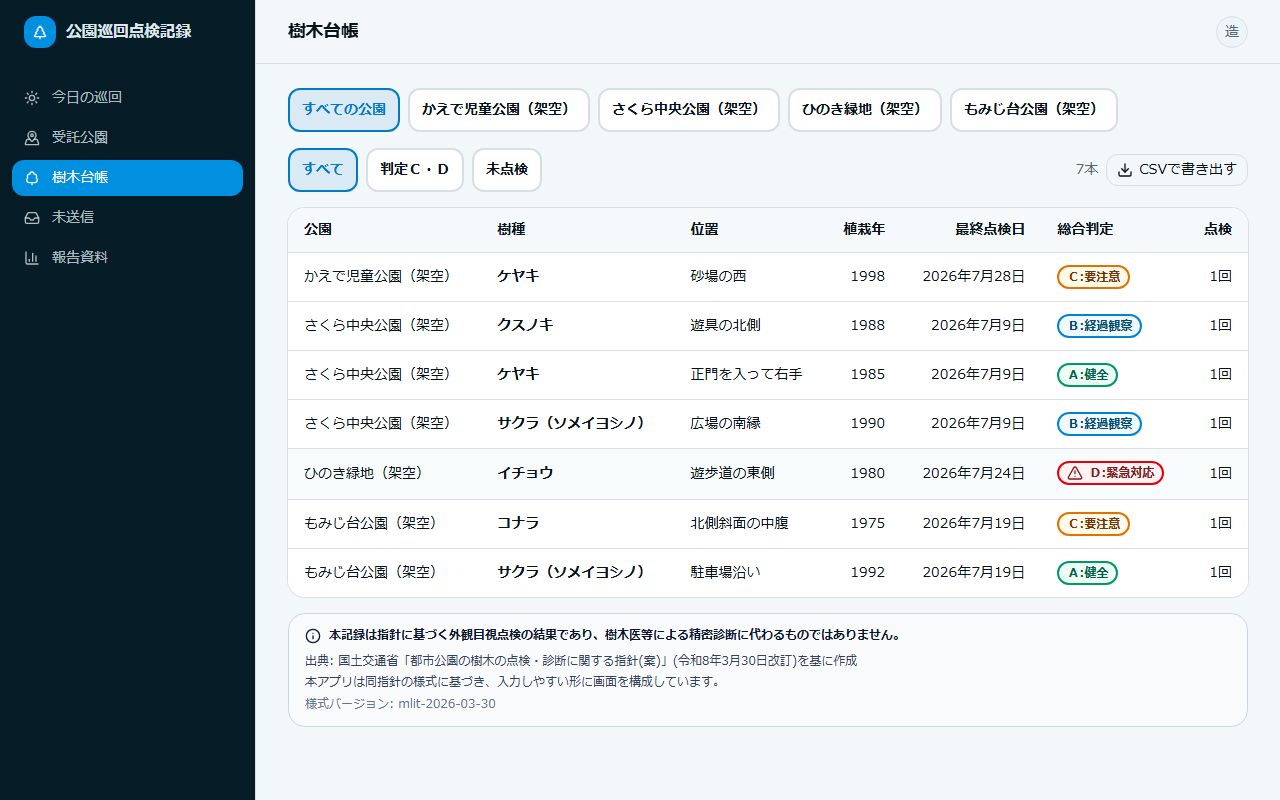Click the 2026年7月24日 inspection date

[x=973, y=474]
